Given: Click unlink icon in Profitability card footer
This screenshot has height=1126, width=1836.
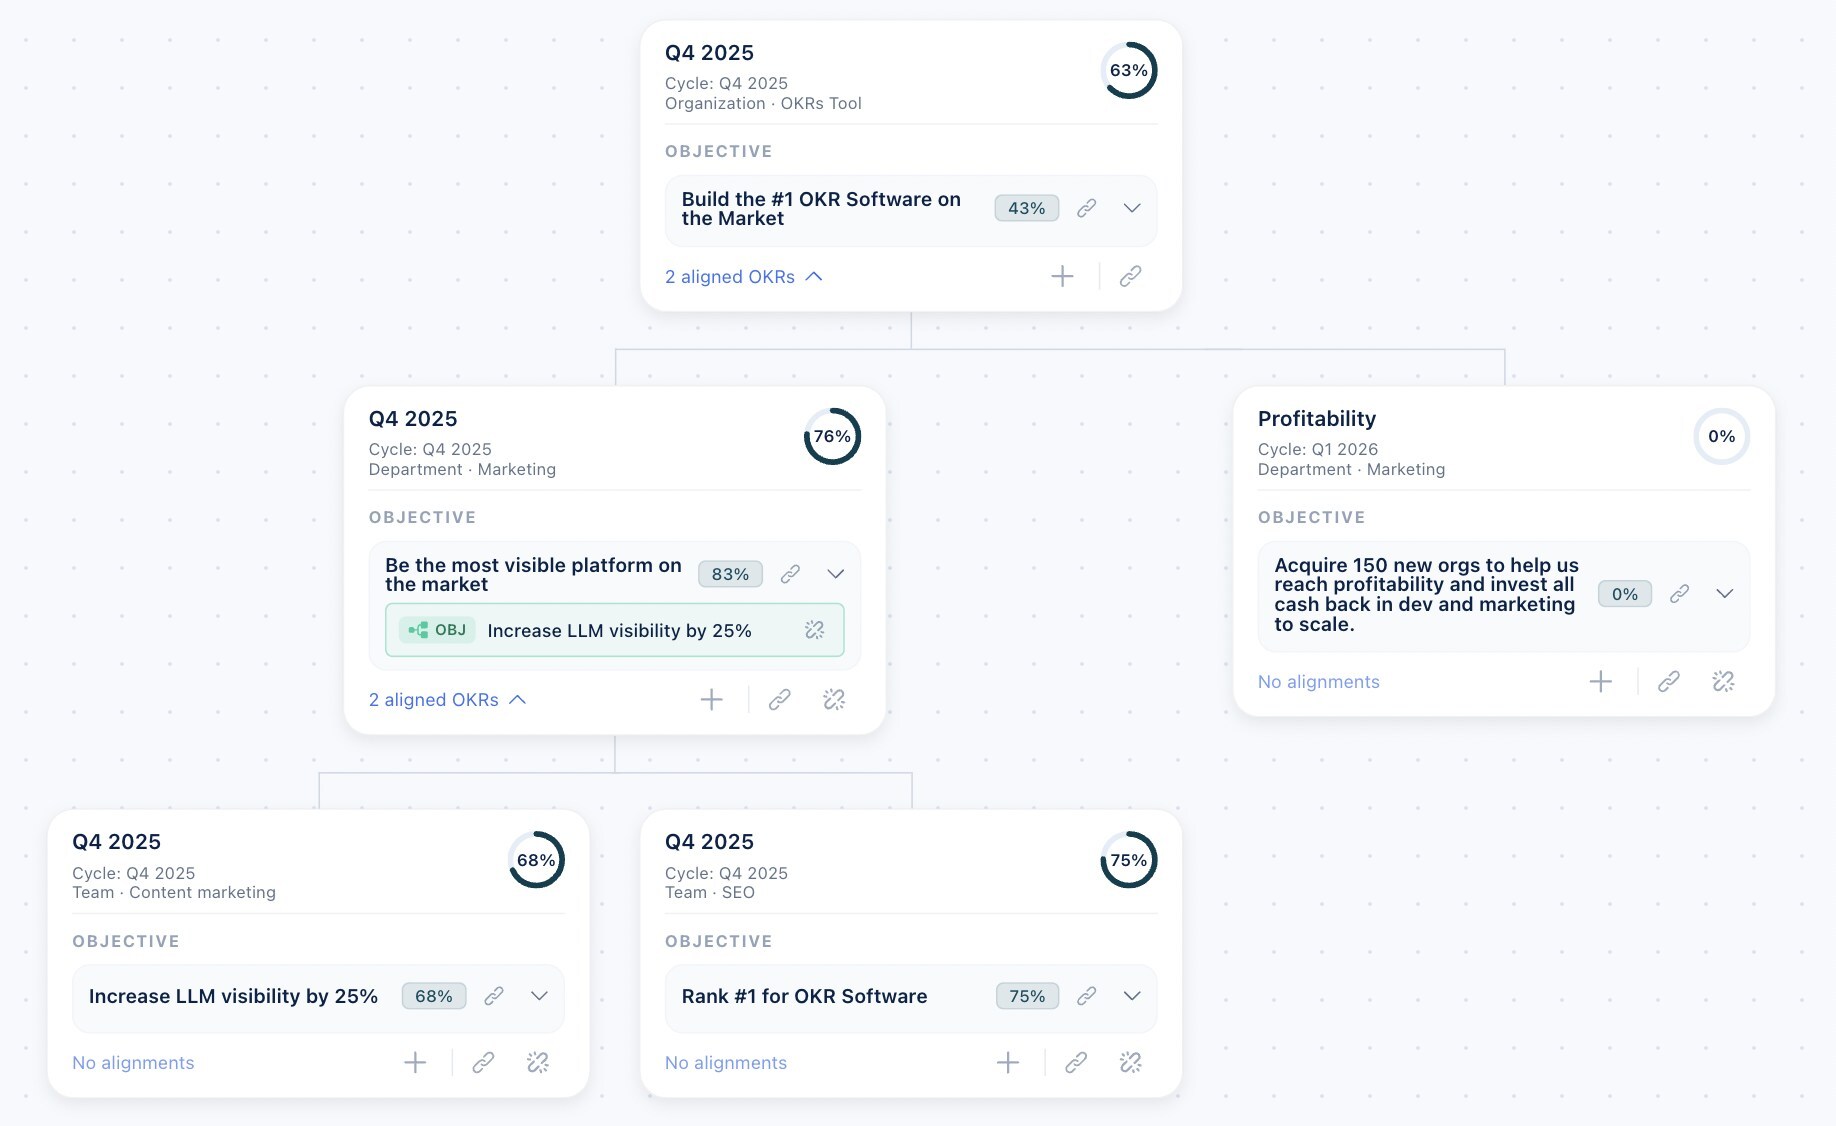Looking at the screenshot, I should pyautogui.click(x=1722, y=682).
